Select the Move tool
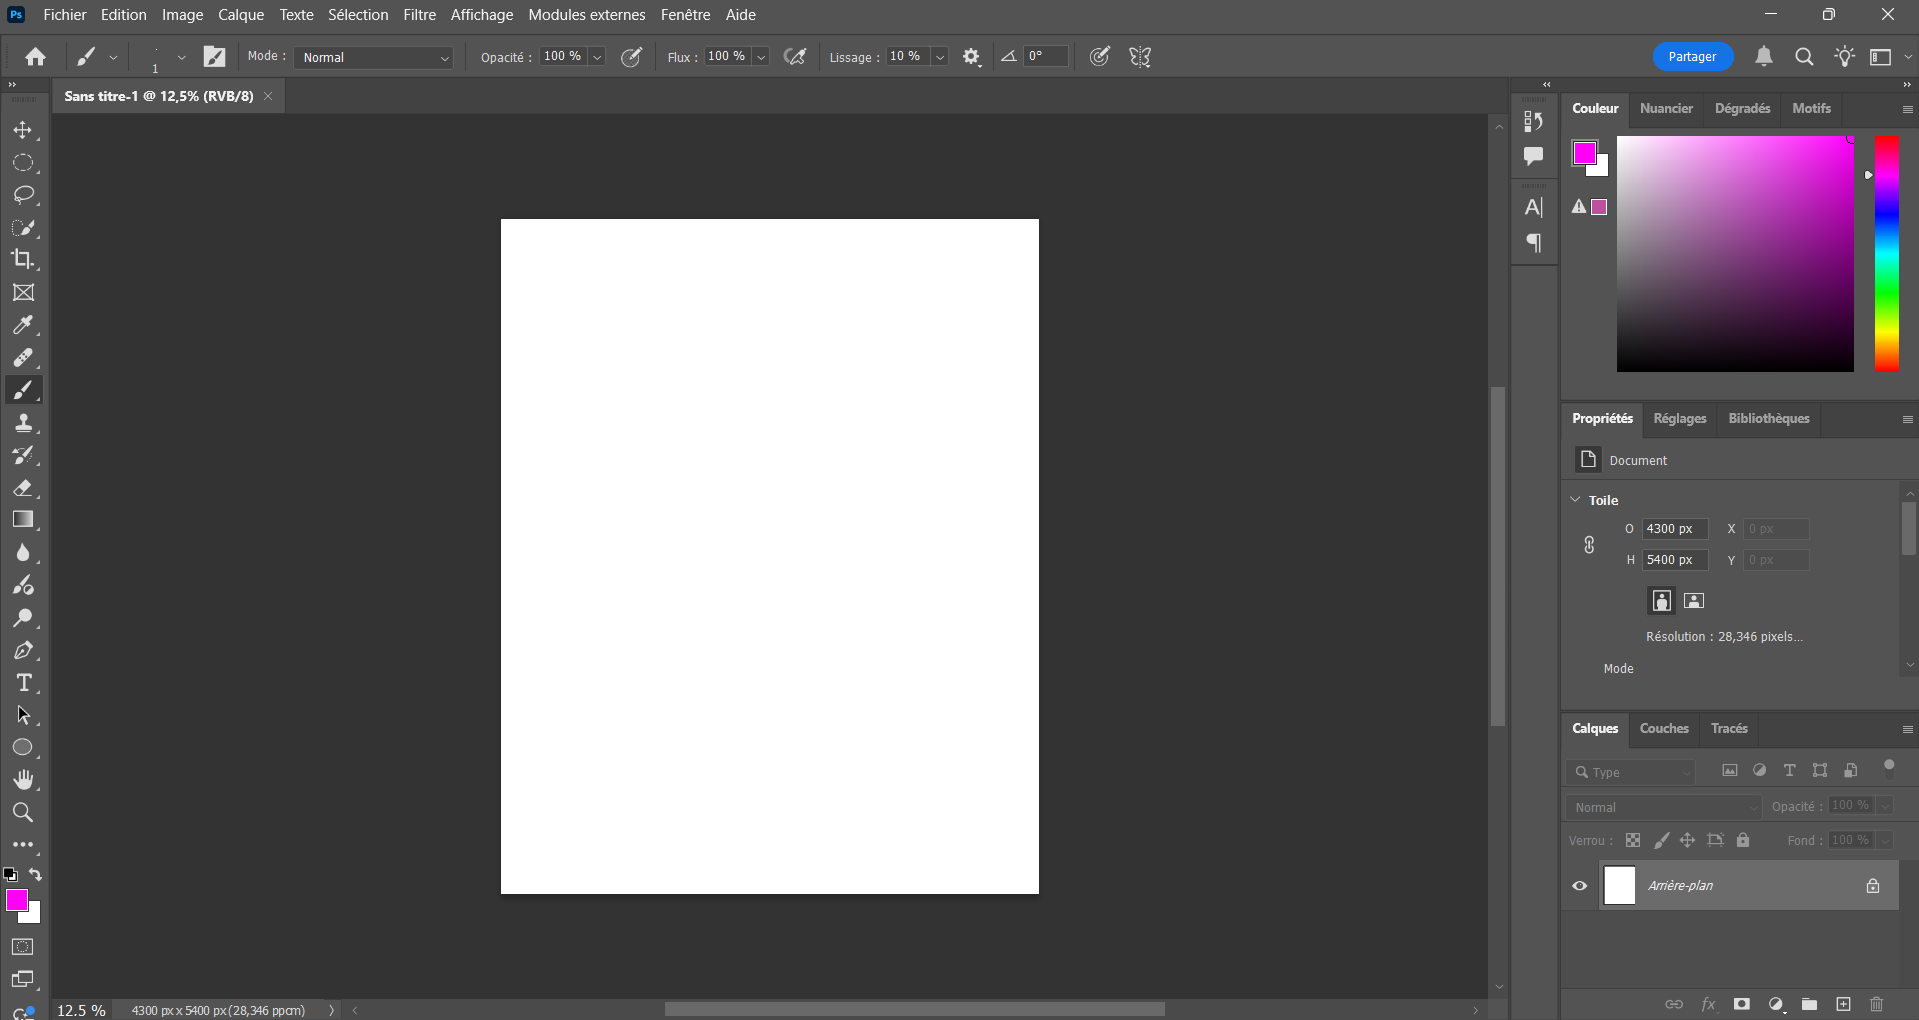1919x1020 pixels. click(23, 131)
